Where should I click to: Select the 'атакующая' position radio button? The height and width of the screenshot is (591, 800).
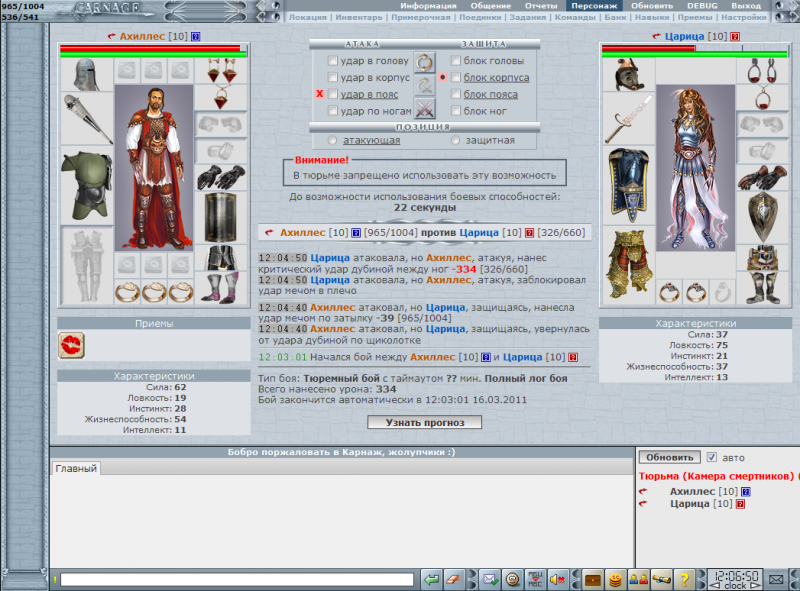click(333, 141)
